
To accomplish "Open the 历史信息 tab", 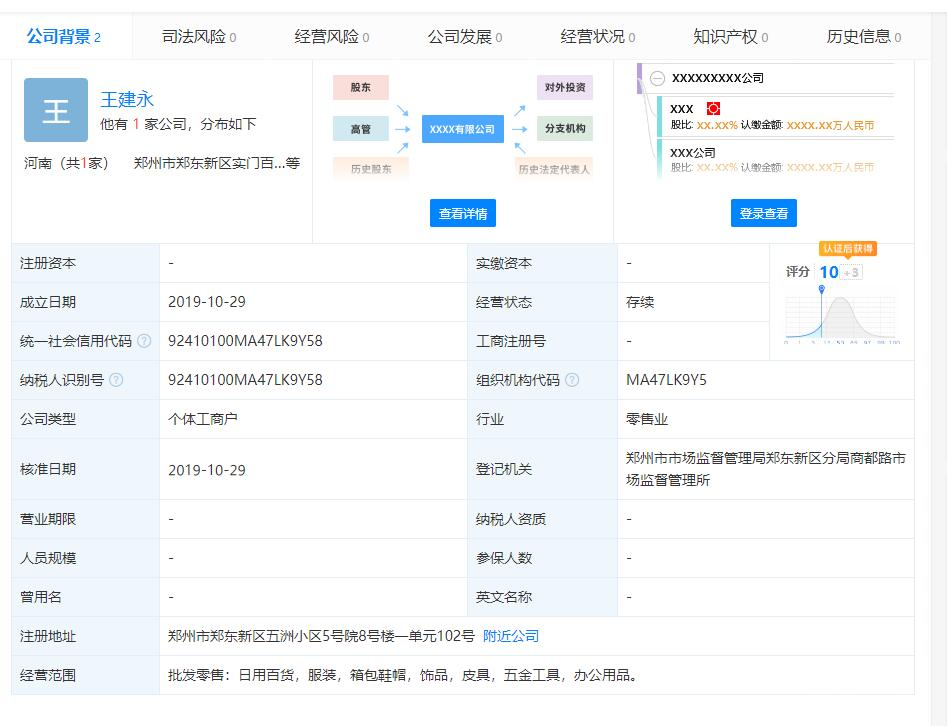I will click(x=864, y=37).
